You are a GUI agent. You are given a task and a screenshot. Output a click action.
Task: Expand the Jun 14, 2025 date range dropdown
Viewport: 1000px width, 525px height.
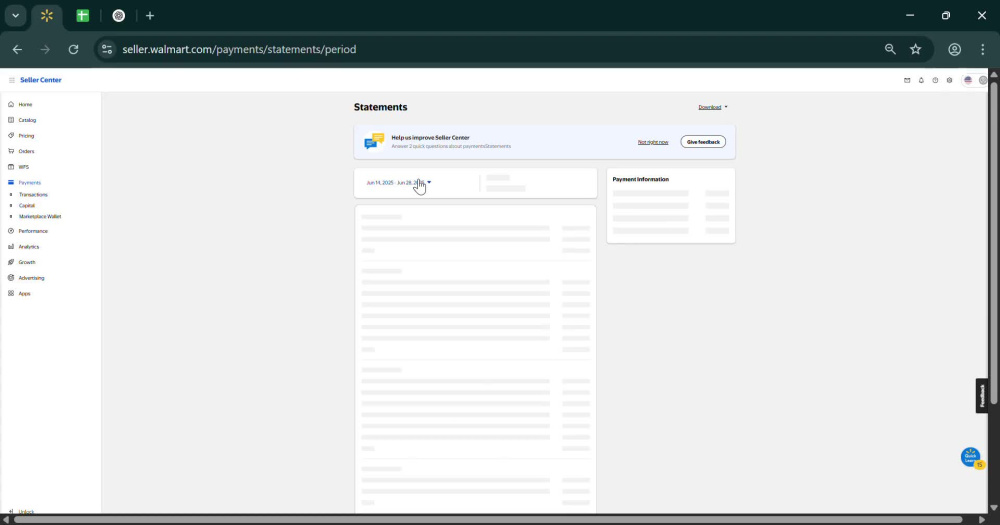coord(399,182)
